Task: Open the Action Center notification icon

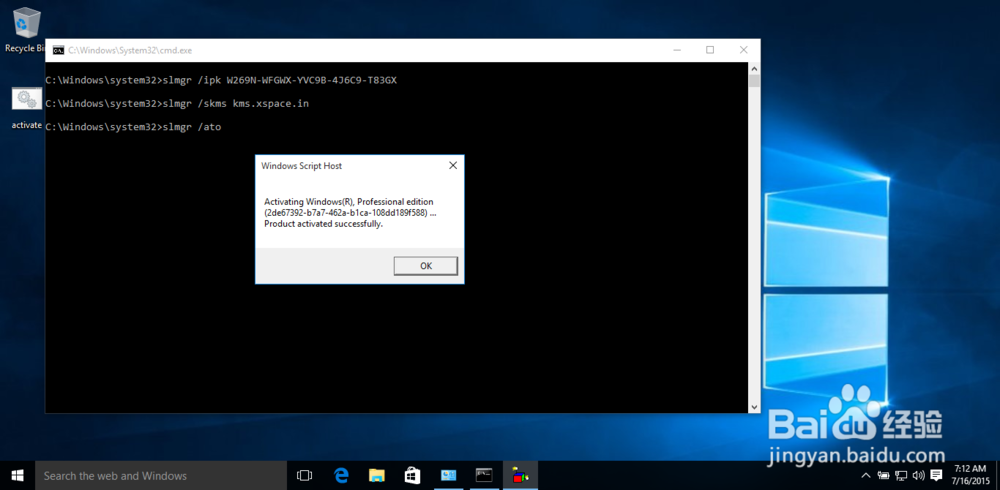Action: (936, 475)
